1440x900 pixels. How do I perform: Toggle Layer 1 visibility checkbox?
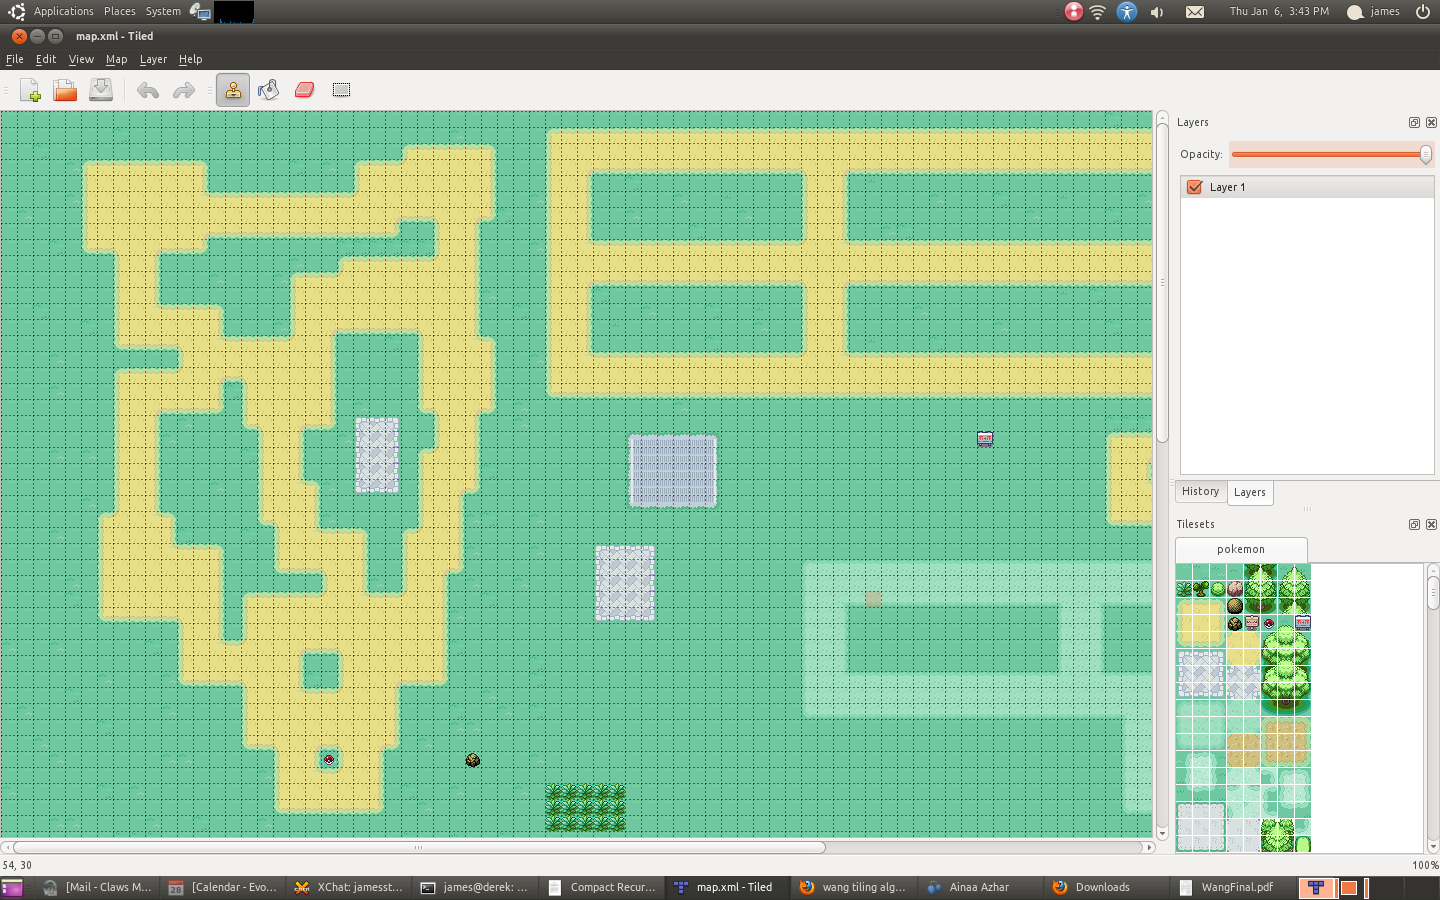pos(1194,187)
